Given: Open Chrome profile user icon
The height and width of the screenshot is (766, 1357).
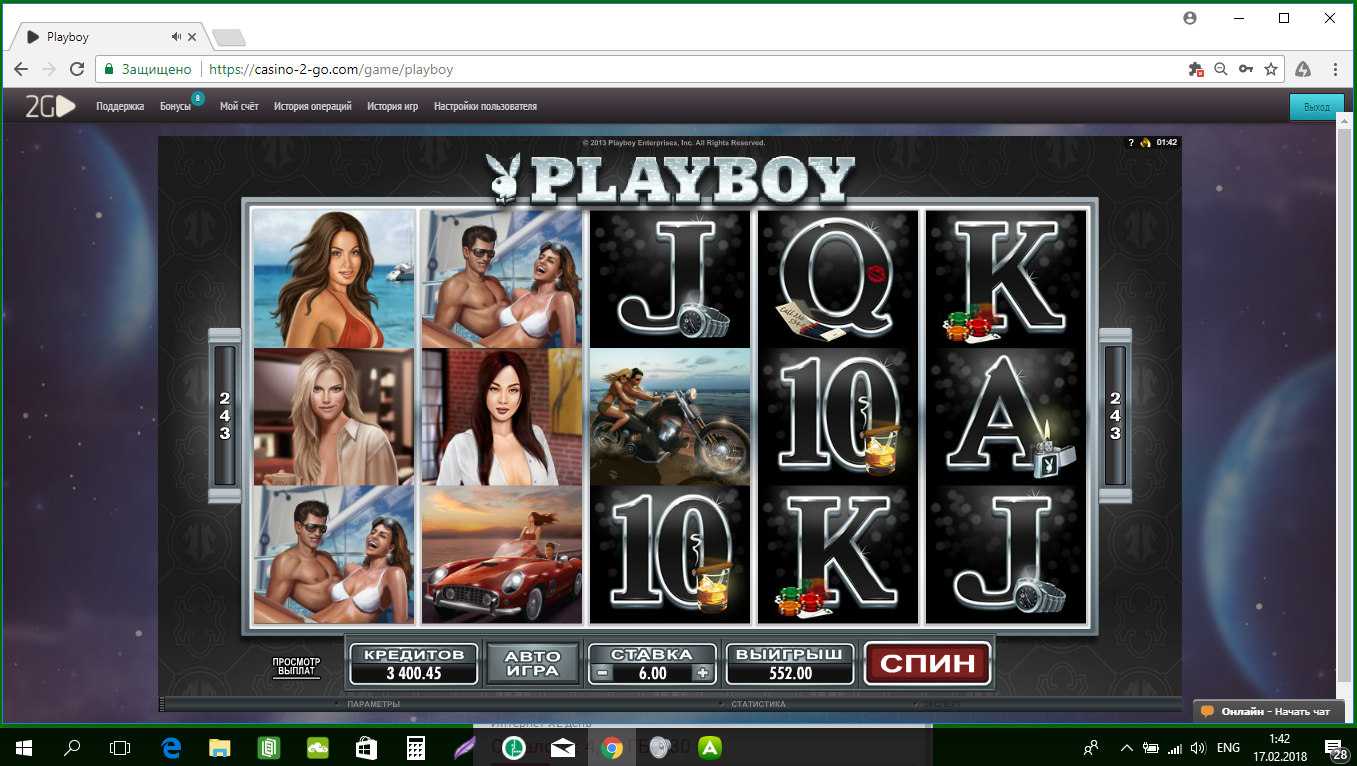Looking at the screenshot, I should [x=1189, y=18].
